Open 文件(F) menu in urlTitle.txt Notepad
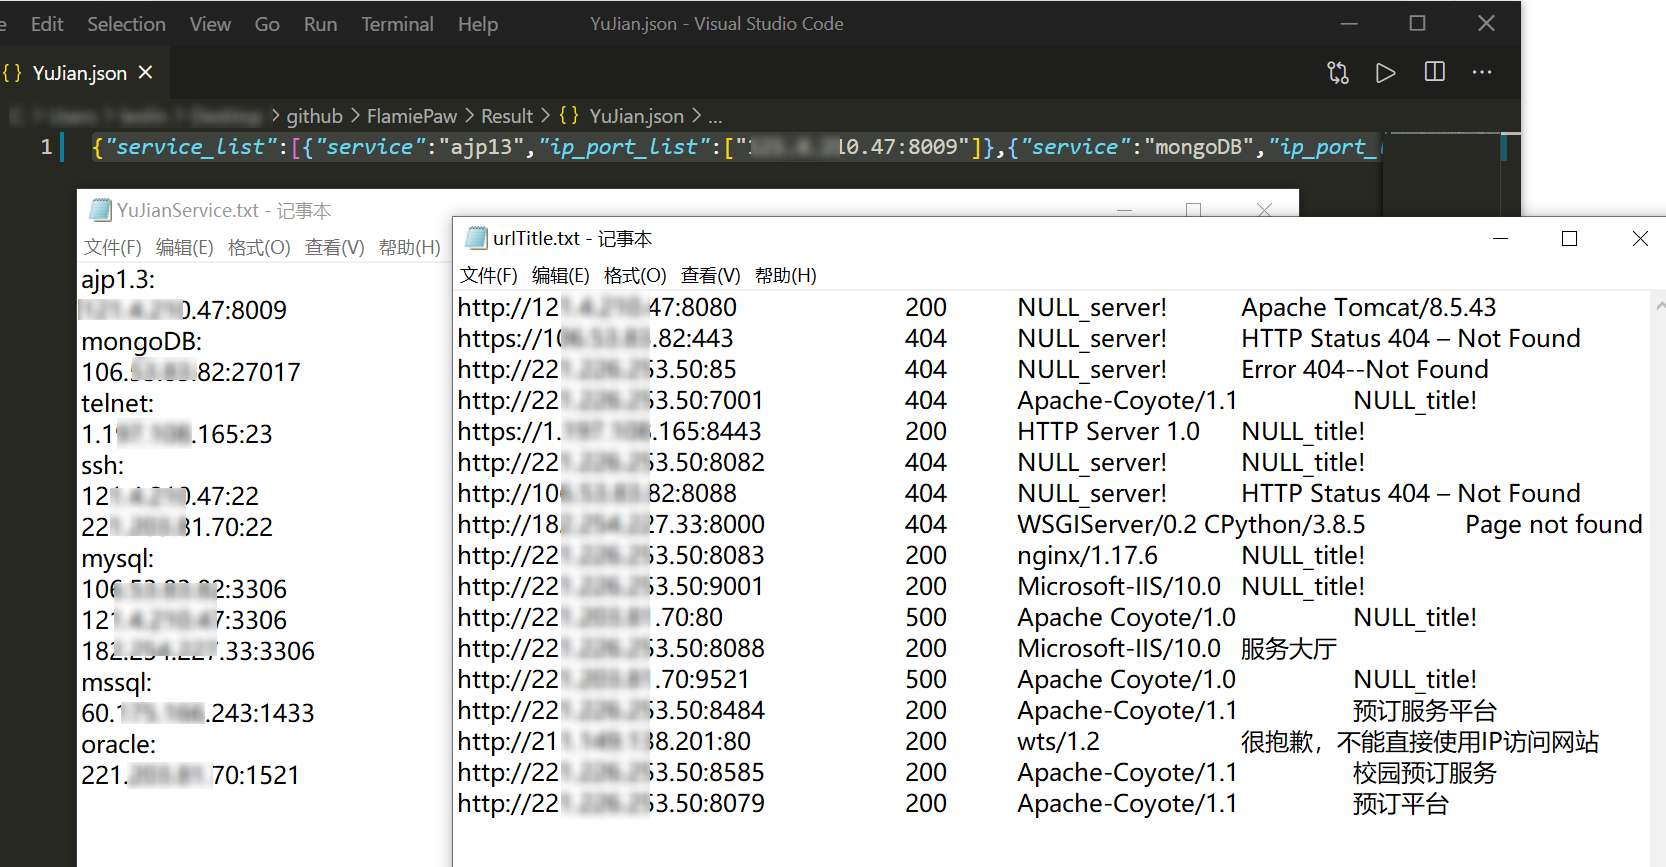The height and width of the screenshot is (867, 1666). (488, 275)
